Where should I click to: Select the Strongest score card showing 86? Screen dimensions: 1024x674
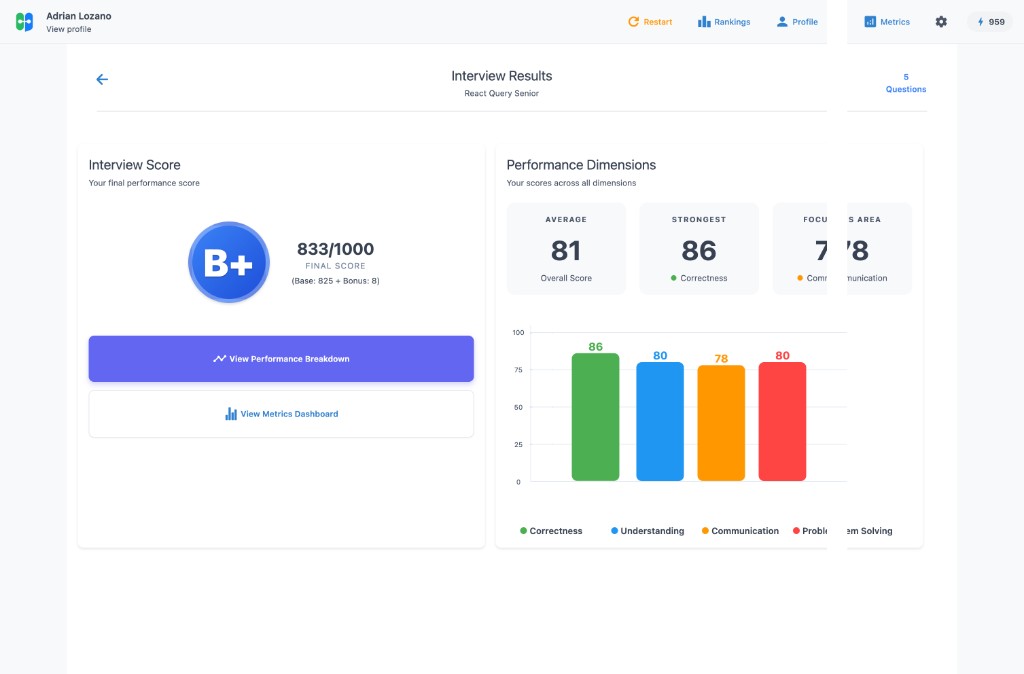point(698,248)
